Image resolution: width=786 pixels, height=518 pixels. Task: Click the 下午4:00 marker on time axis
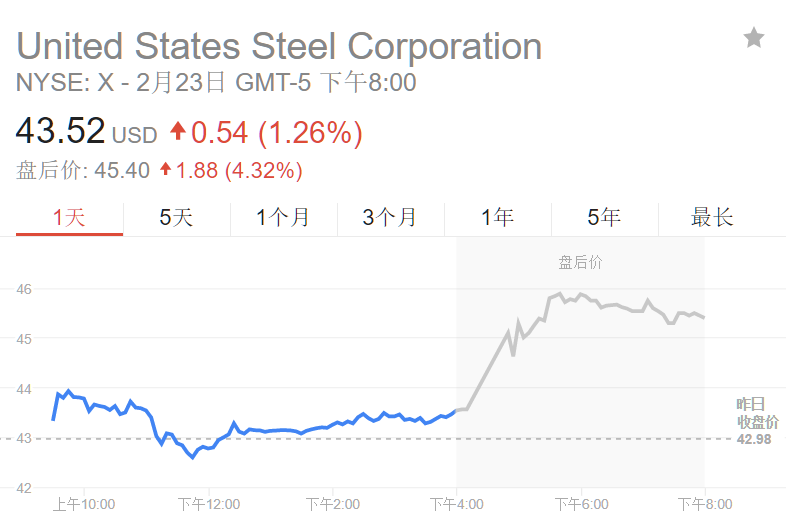(456, 504)
